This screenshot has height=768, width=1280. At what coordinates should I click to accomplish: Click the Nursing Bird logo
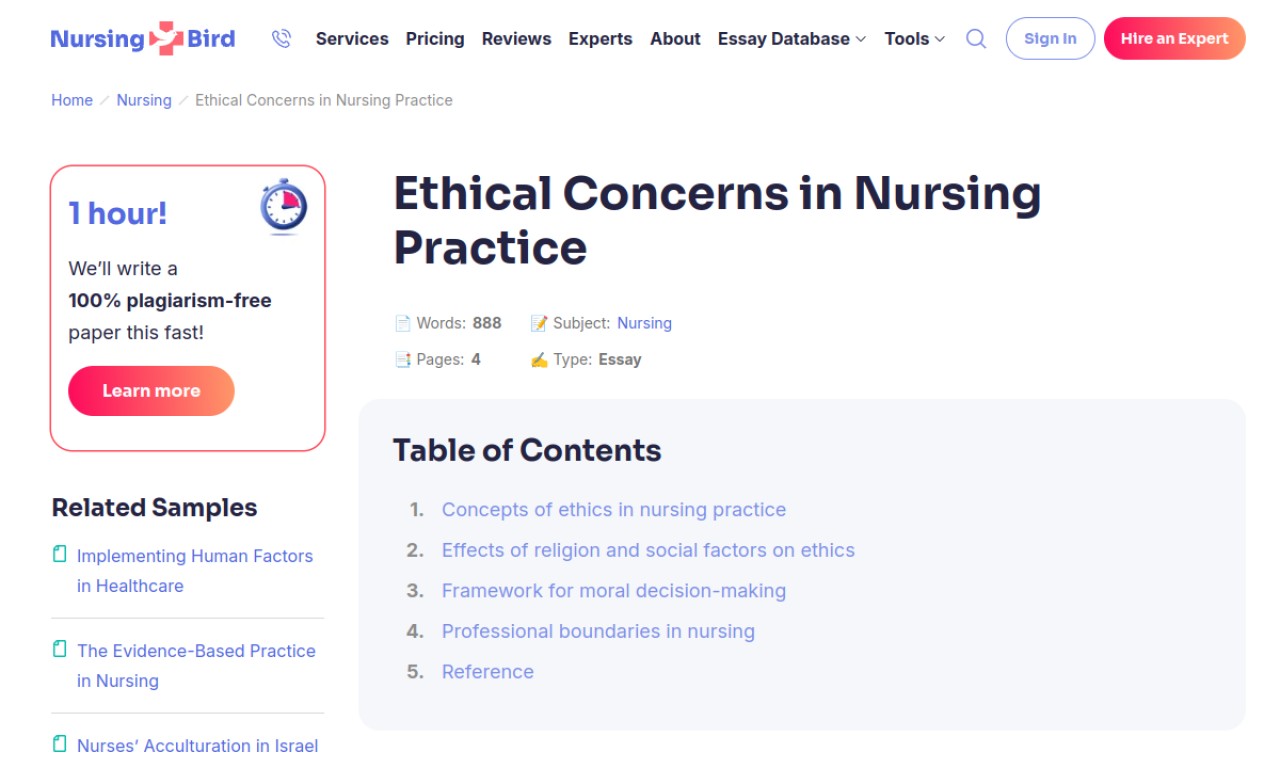tap(143, 39)
